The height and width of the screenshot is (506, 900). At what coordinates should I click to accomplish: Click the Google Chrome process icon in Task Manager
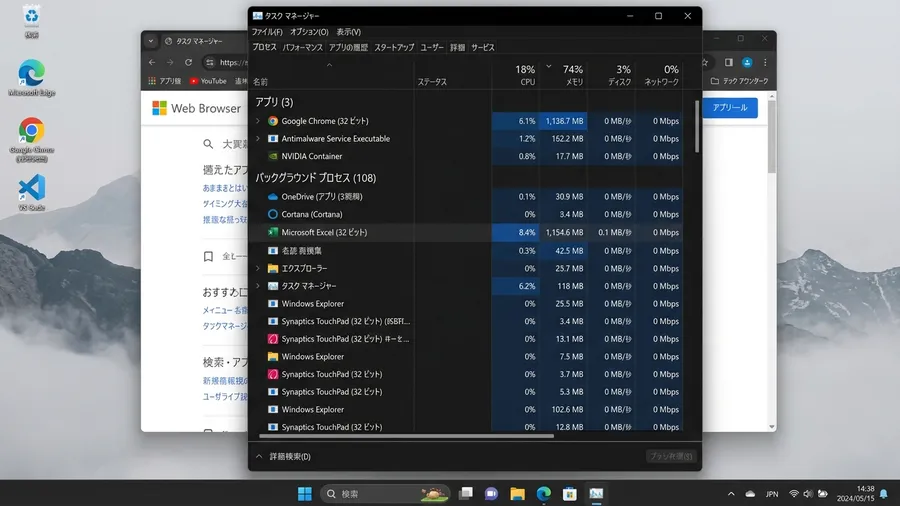[273, 121]
